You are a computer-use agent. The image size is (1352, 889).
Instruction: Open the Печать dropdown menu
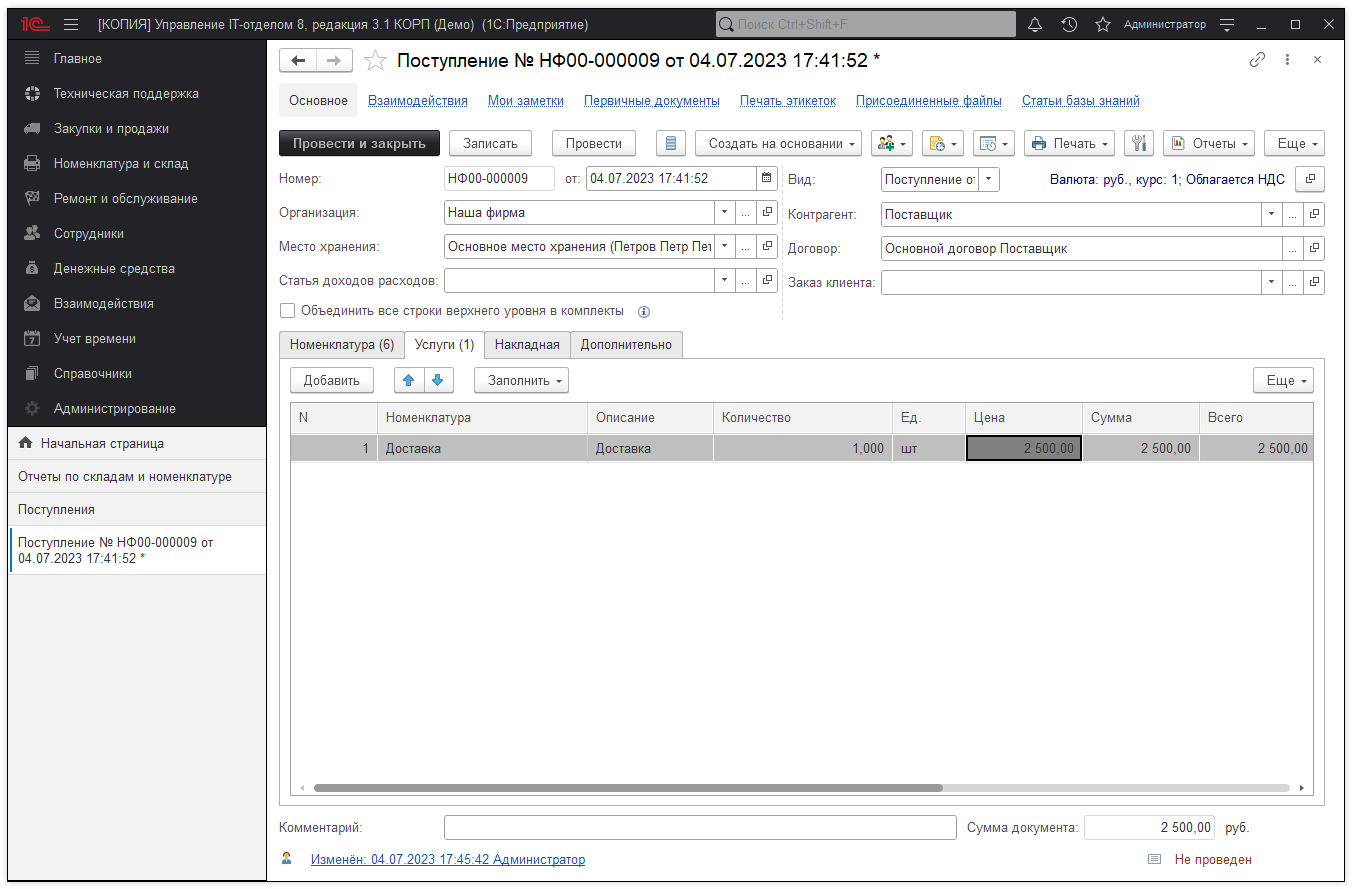pyautogui.click(x=1069, y=144)
